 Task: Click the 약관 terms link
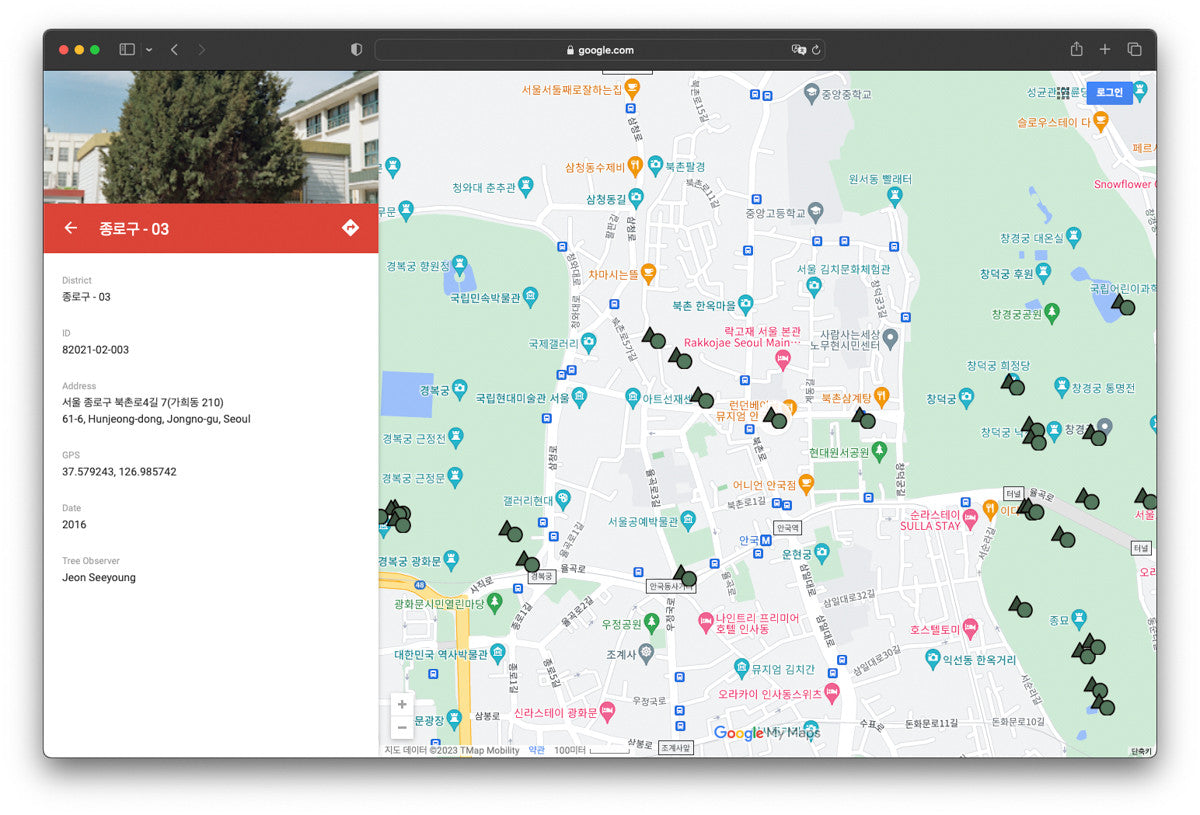coord(537,750)
